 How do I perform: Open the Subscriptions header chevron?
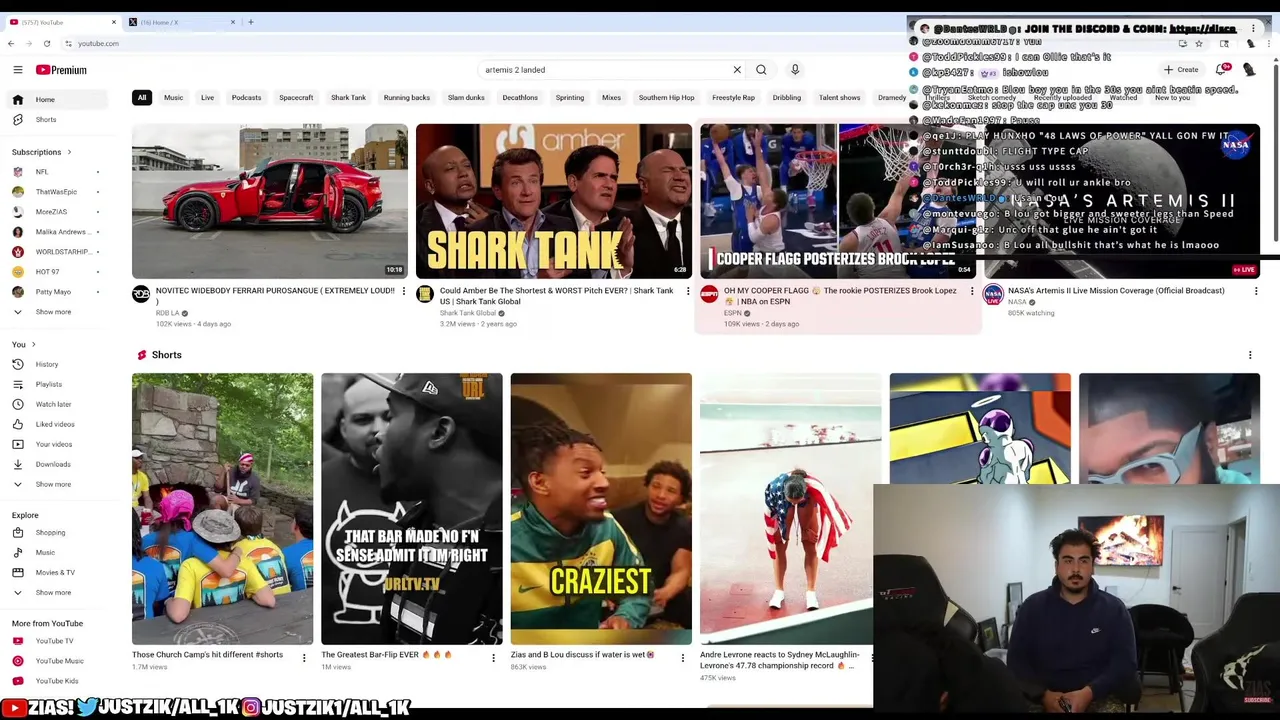tap(69, 152)
